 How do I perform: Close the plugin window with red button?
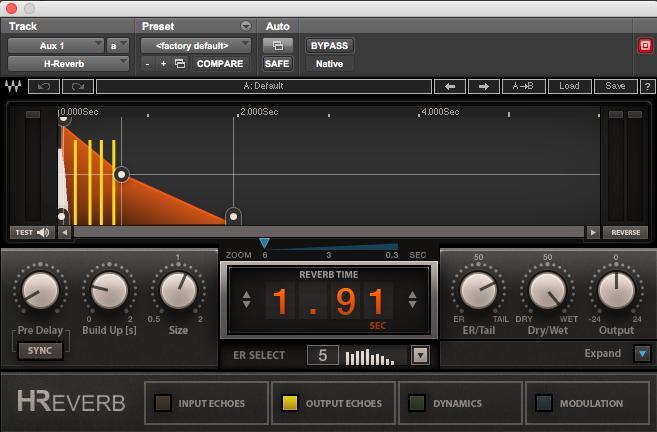click(x=11, y=8)
